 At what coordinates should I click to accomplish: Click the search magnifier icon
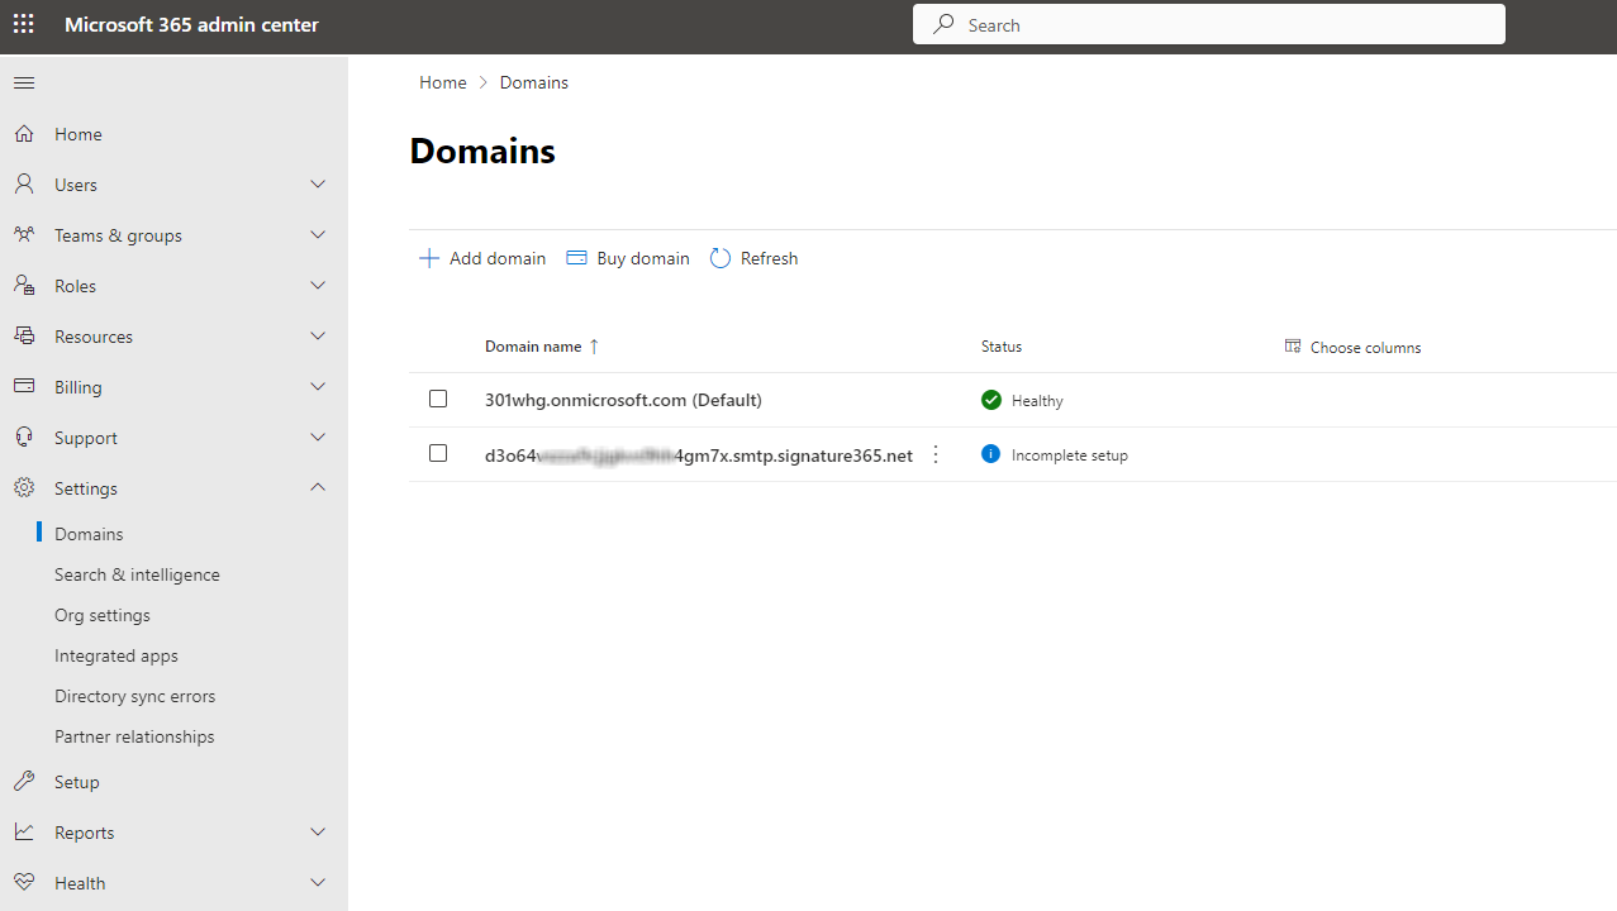pyautogui.click(x=943, y=24)
